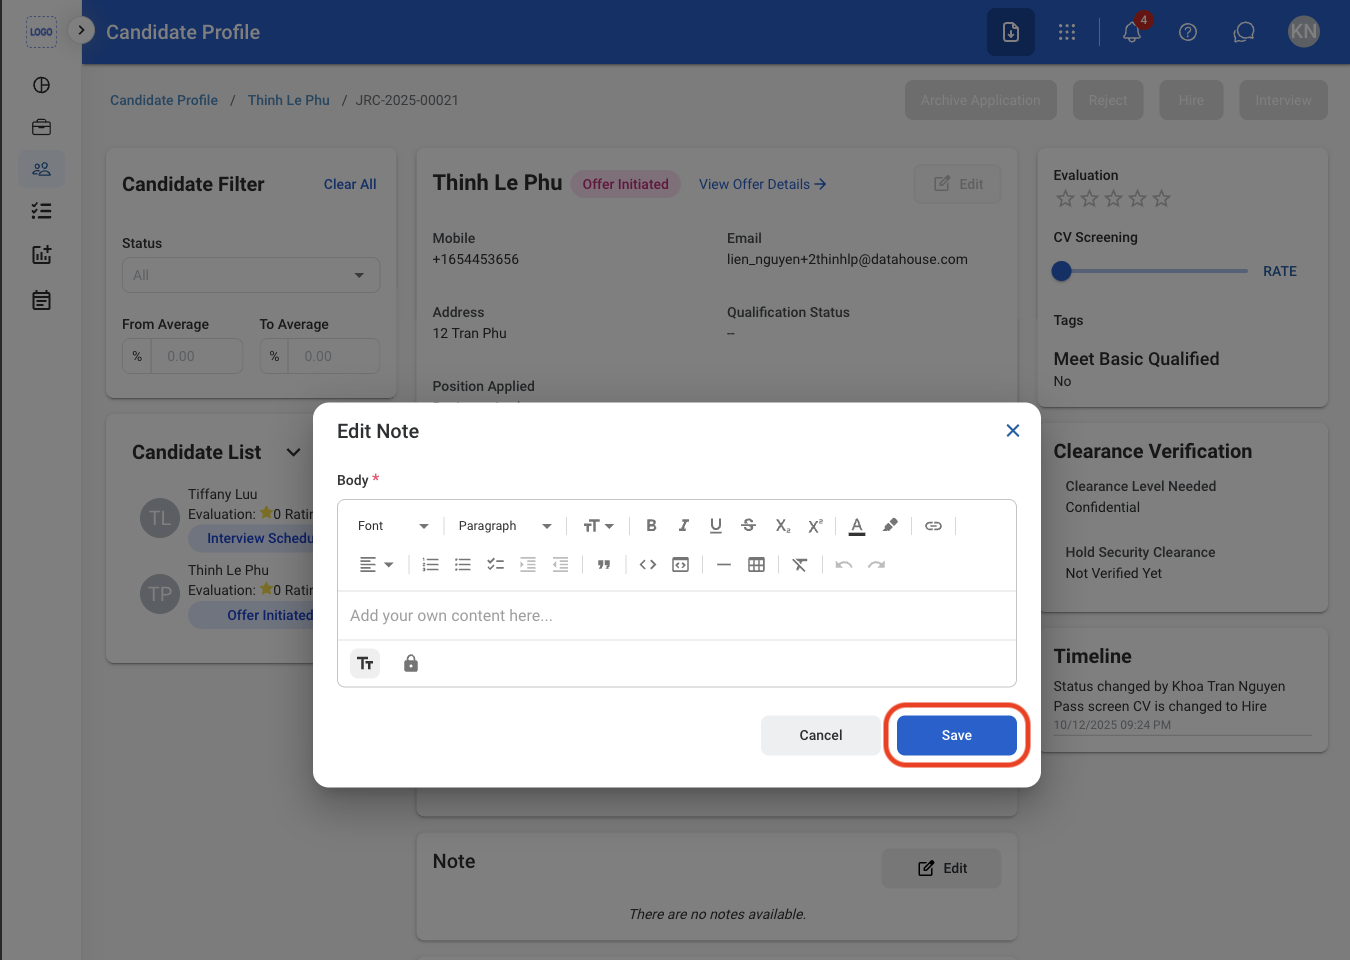Cancel the Edit Note dialog
The width and height of the screenshot is (1350, 960).
tap(821, 735)
